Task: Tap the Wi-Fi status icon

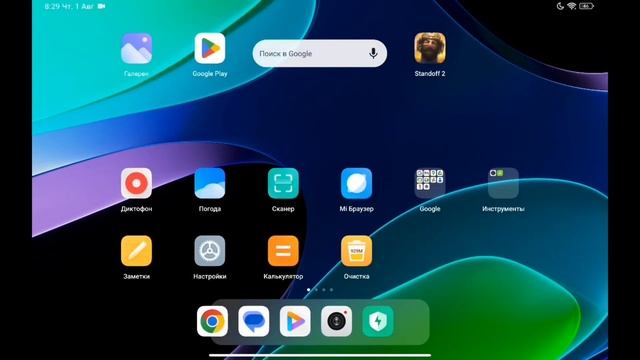Action: pyautogui.click(x=572, y=6)
